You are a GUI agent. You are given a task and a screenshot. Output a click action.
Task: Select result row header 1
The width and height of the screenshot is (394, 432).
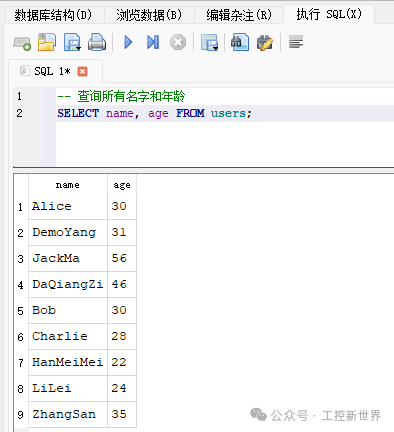[x=21, y=207]
